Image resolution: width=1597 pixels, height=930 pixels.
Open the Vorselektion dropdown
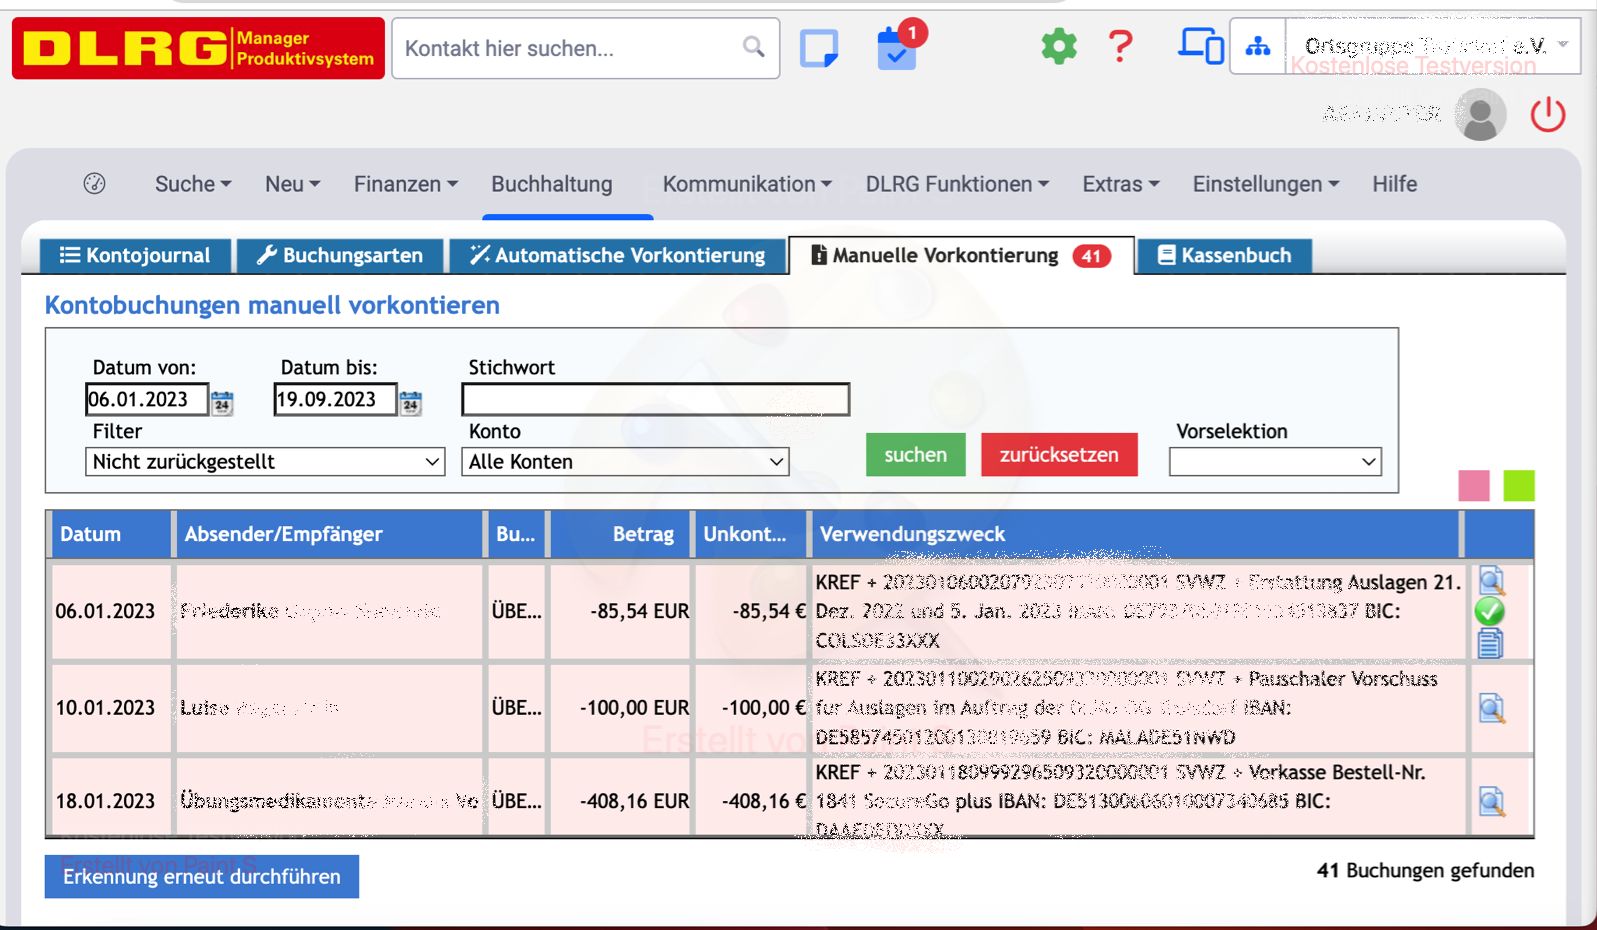1275,461
